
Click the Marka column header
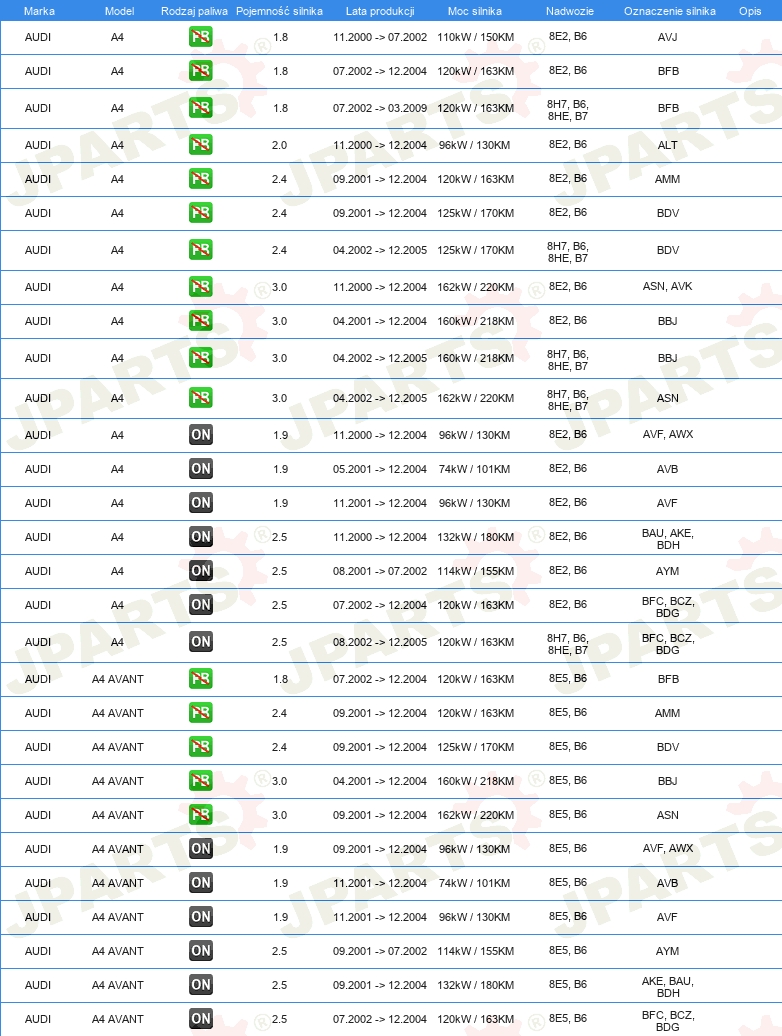tap(39, 11)
